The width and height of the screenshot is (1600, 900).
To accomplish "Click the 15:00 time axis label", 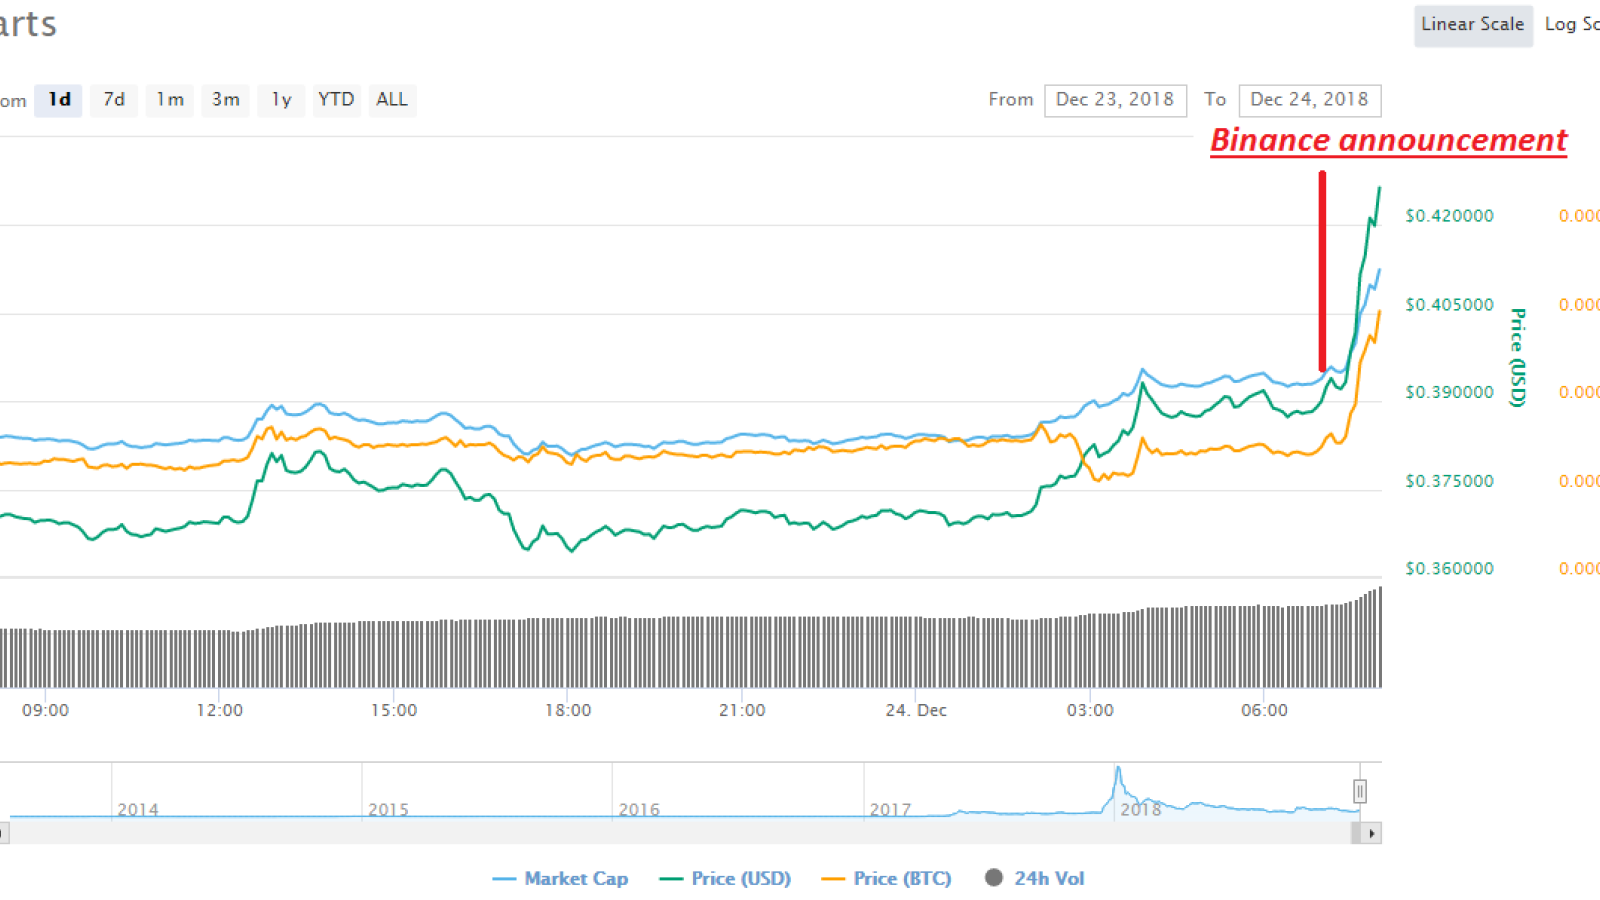I will [x=394, y=711].
